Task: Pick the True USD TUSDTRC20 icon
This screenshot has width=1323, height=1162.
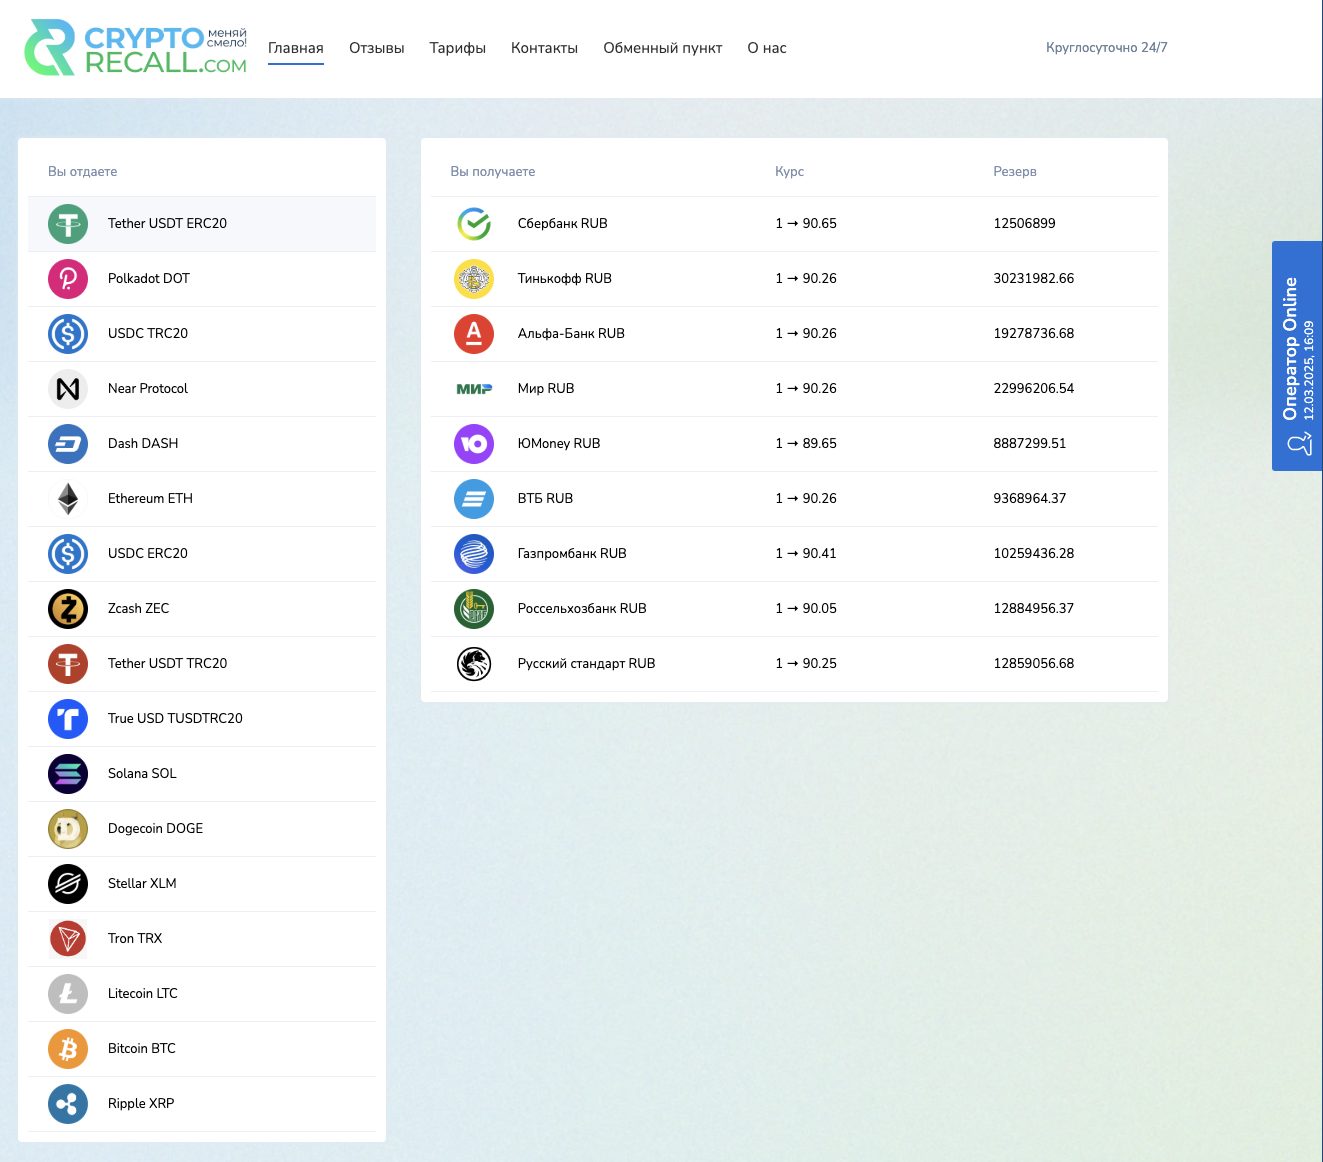Action: [68, 719]
